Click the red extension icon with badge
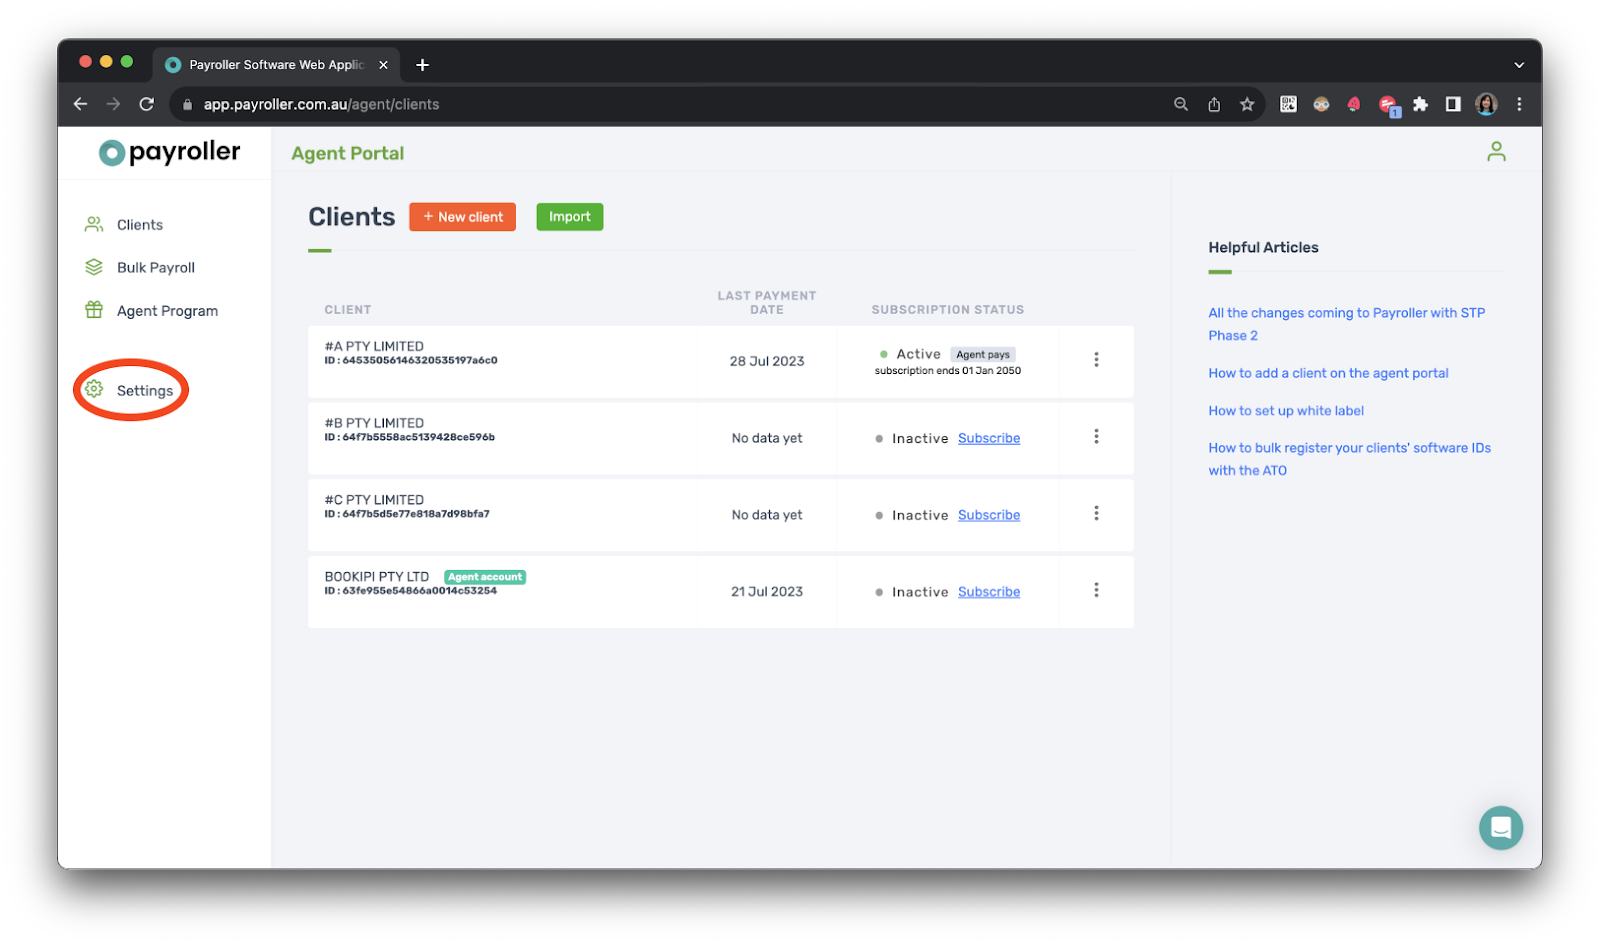Image resolution: width=1600 pixels, height=945 pixels. [x=1388, y=105]
